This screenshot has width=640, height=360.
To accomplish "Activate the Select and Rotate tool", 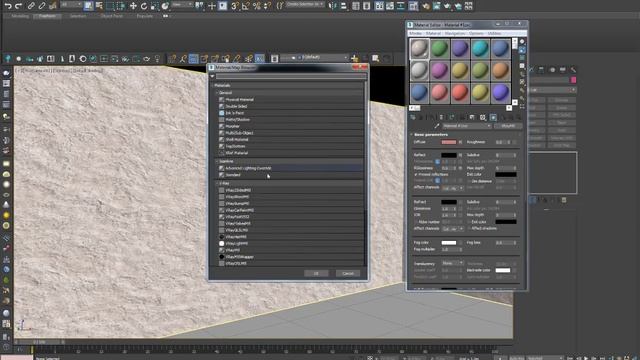I will click(144, 6).
